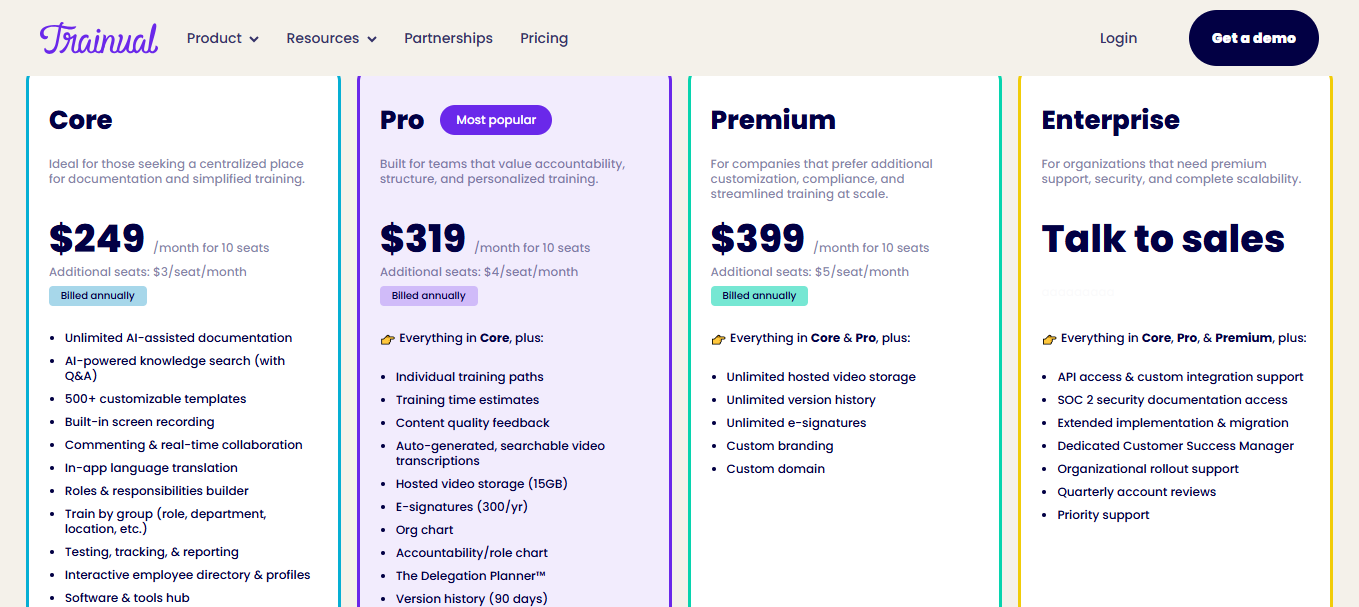Click pointing hand icon in Premium plan
The image size is (1359, 607).
pyautogui.click(x=718, y=339)
